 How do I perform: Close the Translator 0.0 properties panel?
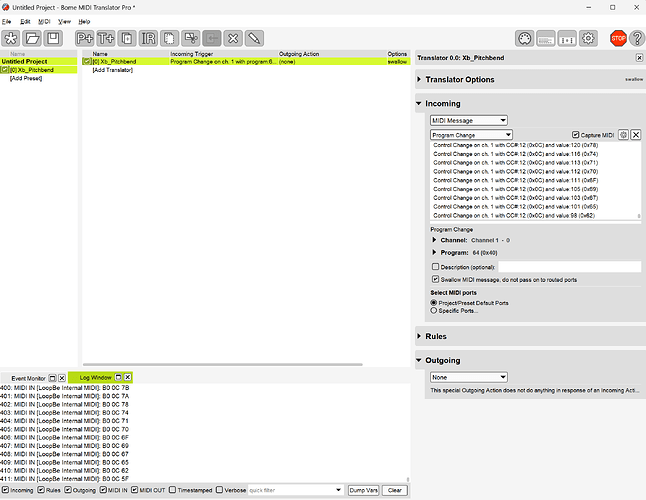tap(639, 58)
